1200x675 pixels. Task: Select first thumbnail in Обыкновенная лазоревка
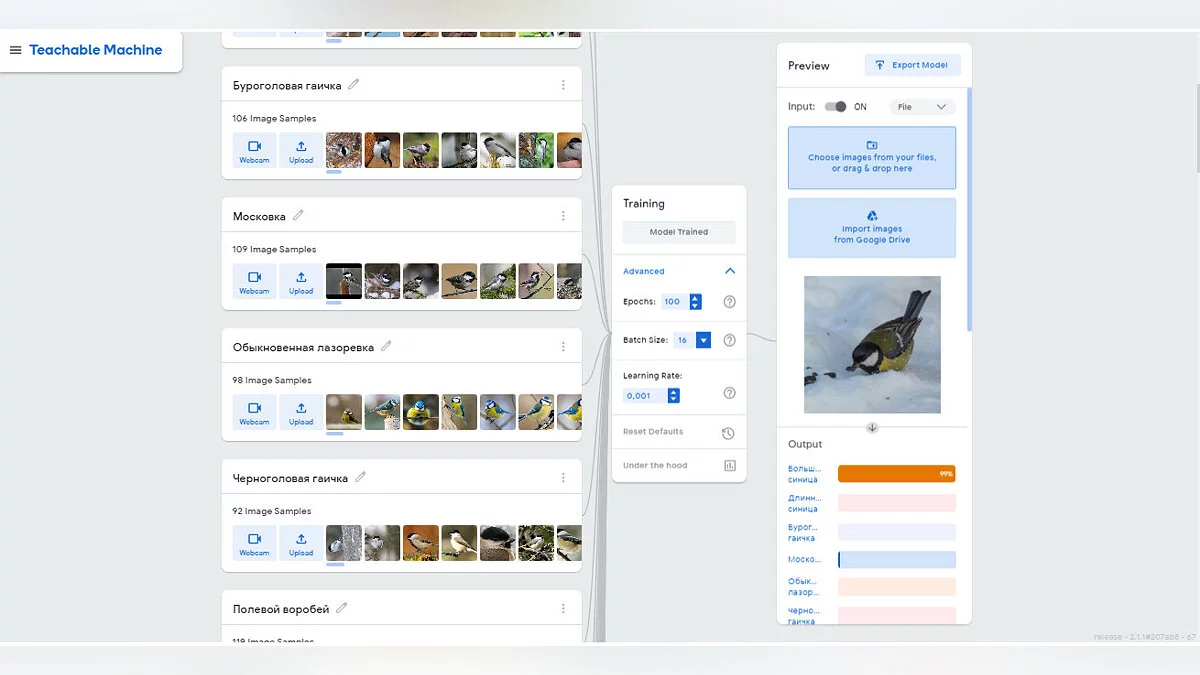pos(344,412)
